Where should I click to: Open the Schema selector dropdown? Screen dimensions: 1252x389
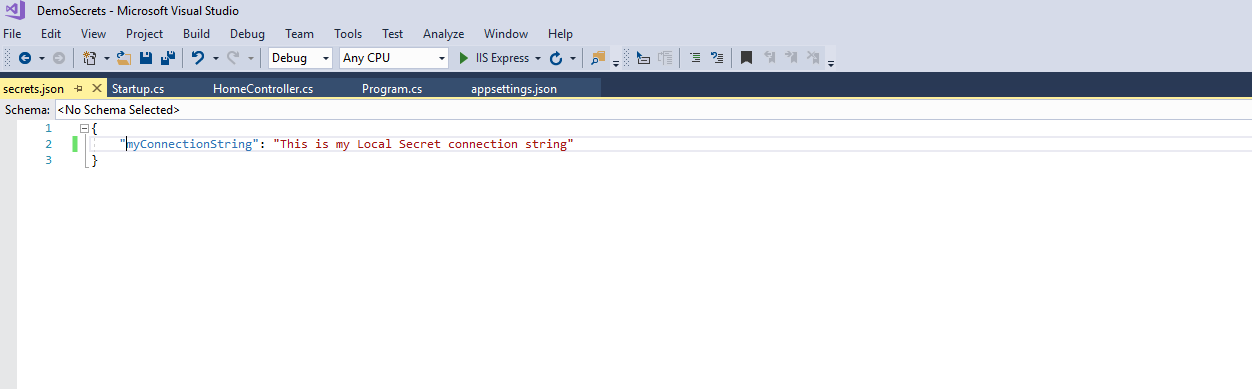653,110
